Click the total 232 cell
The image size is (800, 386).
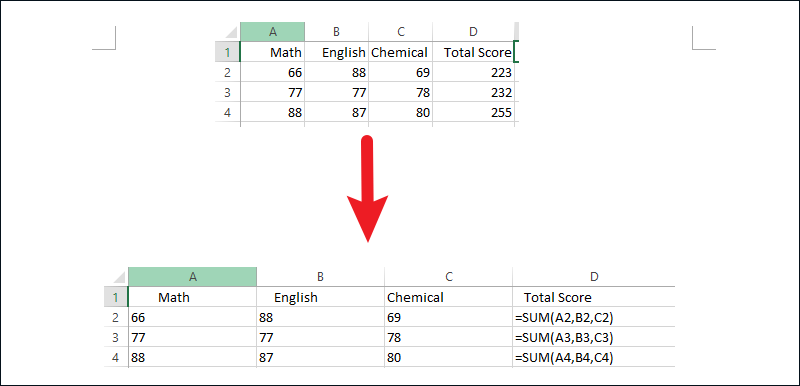pos(473,92)
